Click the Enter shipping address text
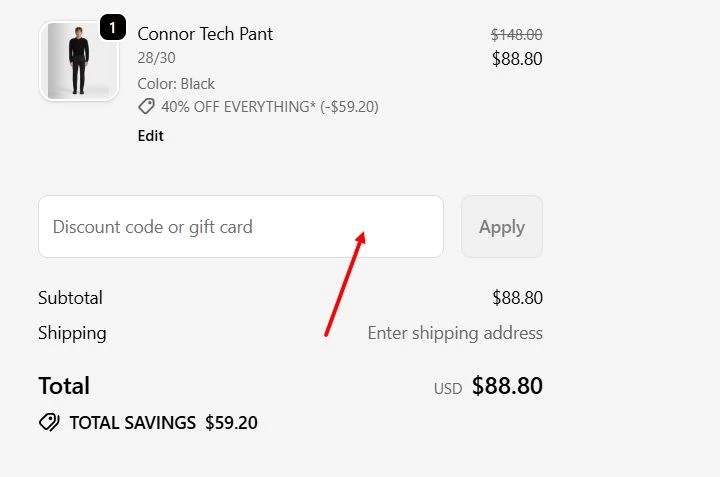The width and height of the screenshot is (720, 477). pyautogui.click(x=455, y=333)
